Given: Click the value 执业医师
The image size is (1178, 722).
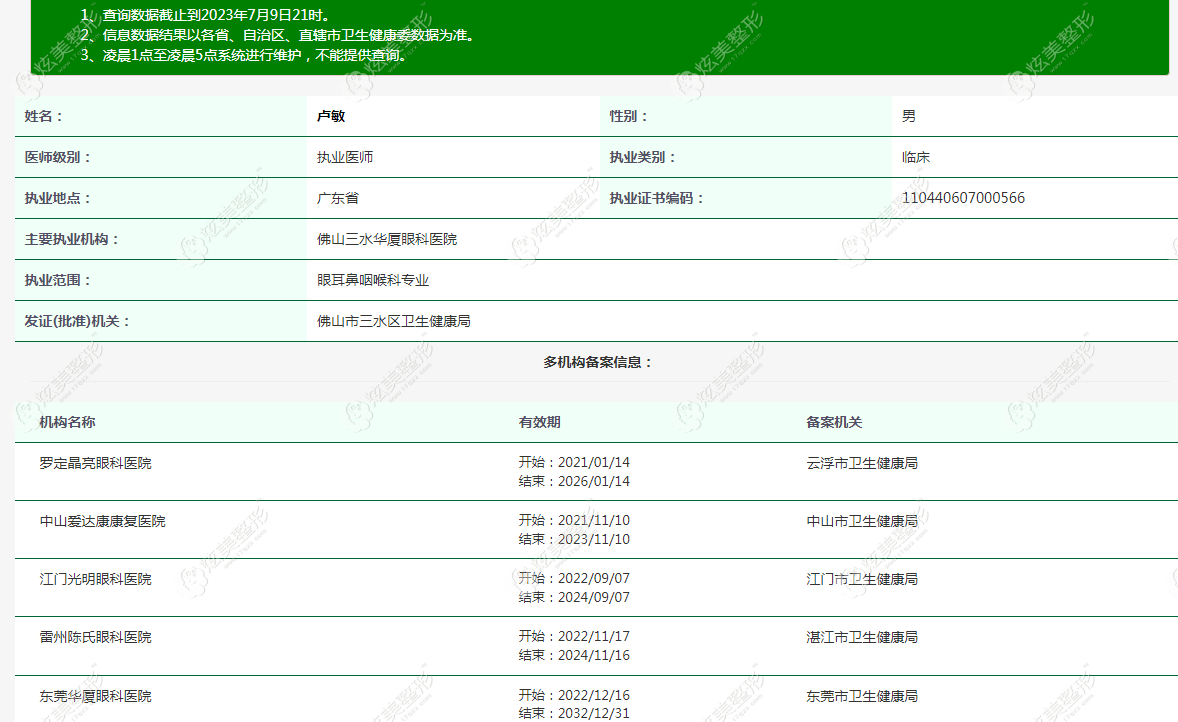Looking at the screenshot, I should 345,157.
